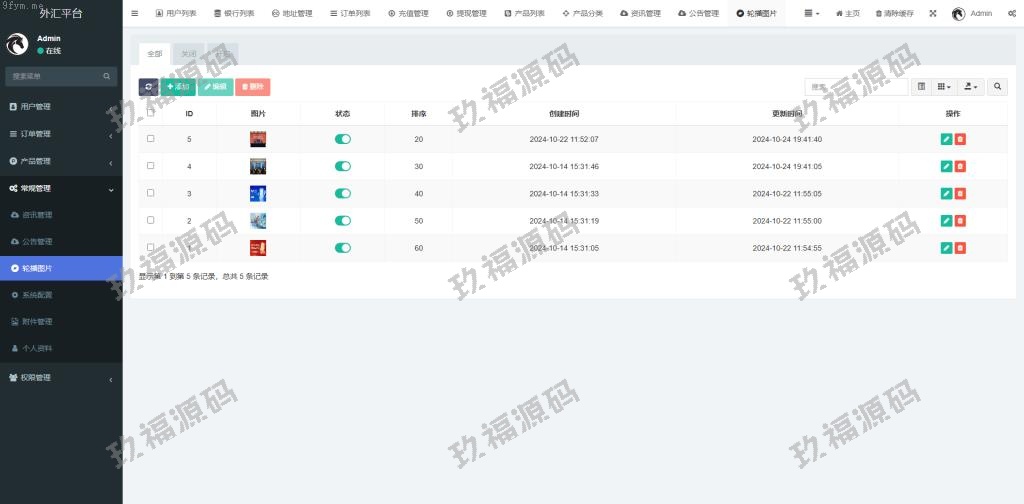Click the refresh icon button above table

tap(148, 87)
